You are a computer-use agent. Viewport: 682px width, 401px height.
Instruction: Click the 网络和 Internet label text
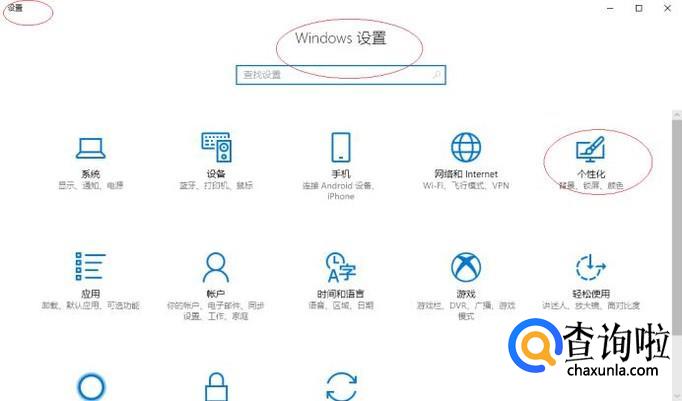pyautogui.click(x=466, y=174)
